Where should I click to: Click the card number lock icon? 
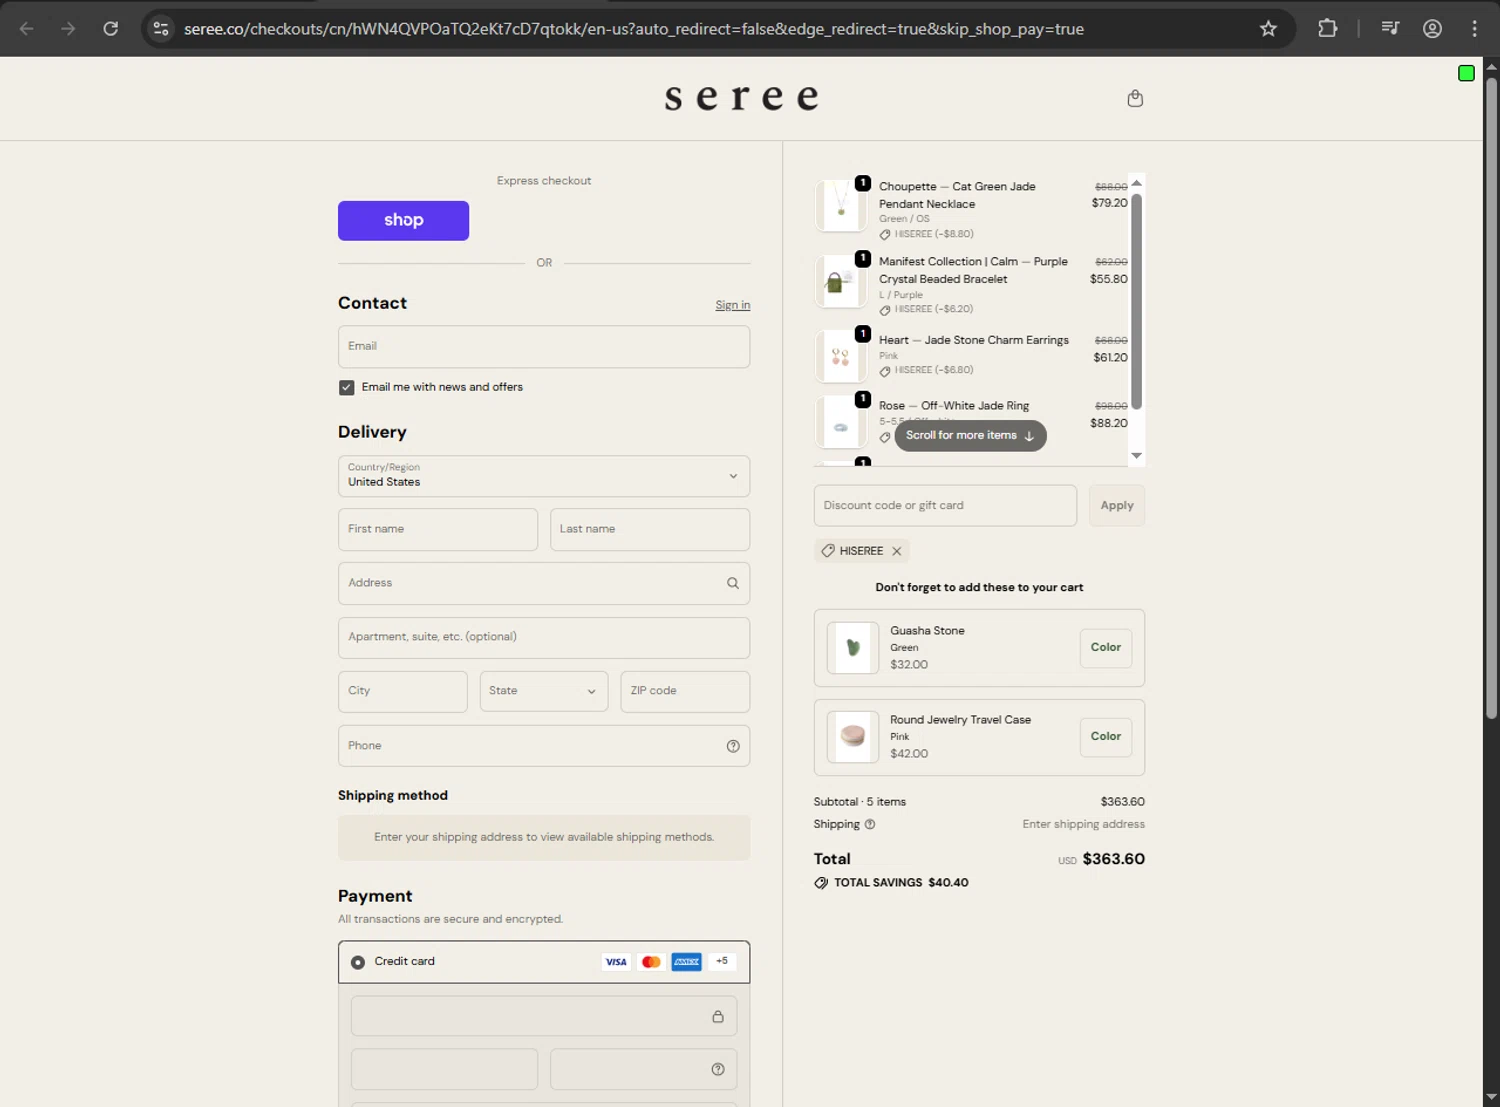pyautogui.click(x=718, y=1017)
